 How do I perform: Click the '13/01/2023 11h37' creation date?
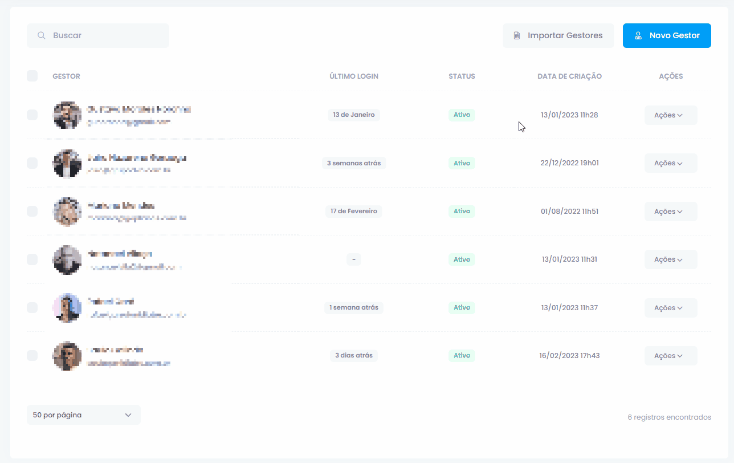click(569, 308)
